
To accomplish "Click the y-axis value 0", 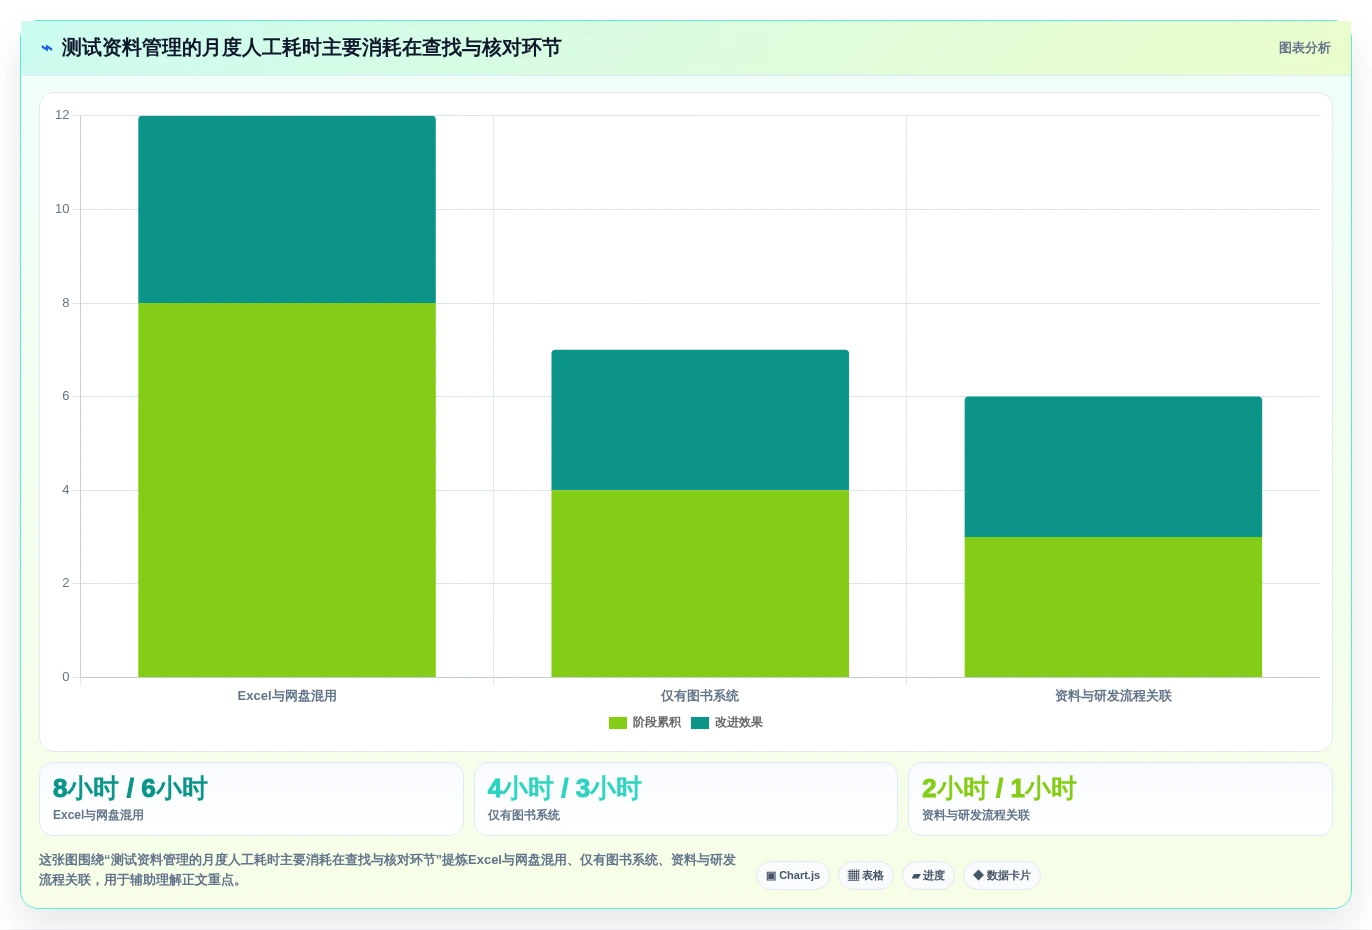I will click(66, 677).
